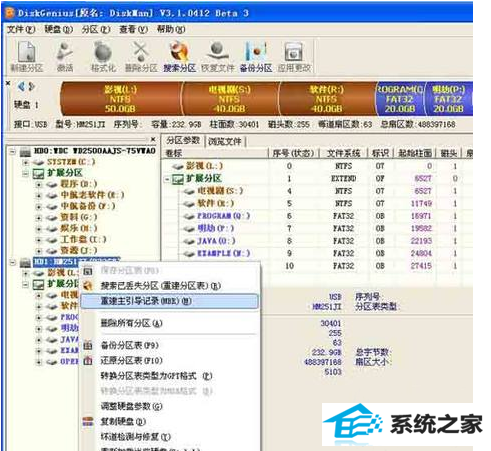
Task: Click the 激活 (activate) toolbar icon
Action: [65, 57]
